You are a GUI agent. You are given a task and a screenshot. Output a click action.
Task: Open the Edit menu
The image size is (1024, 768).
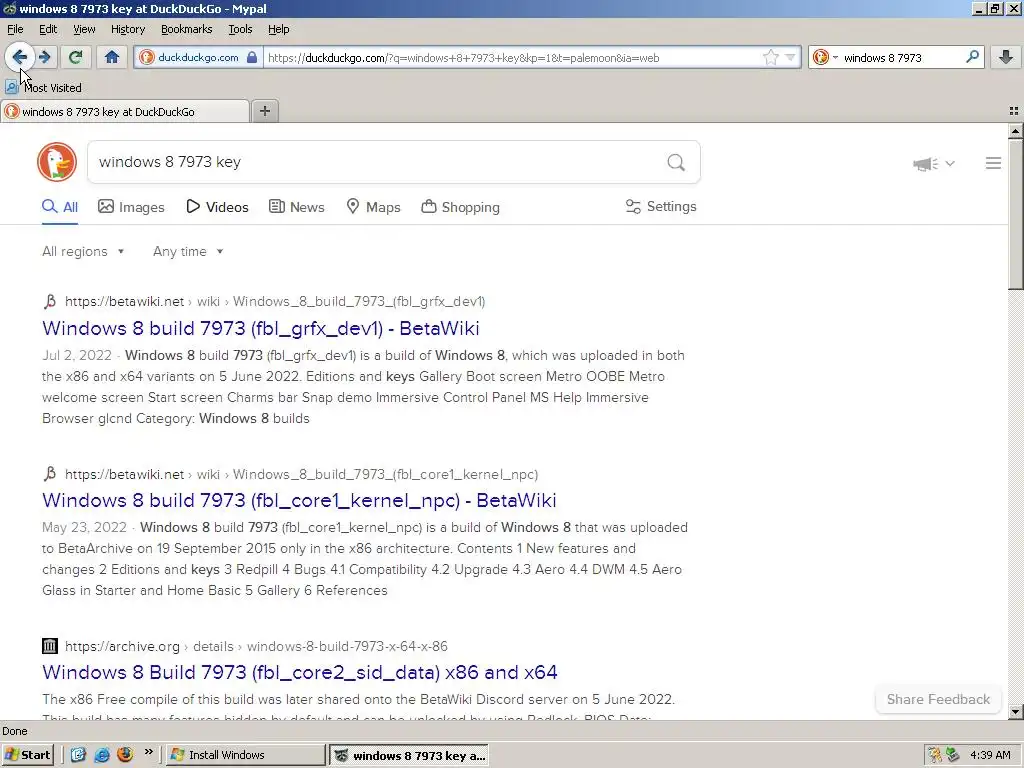[x=48, y=29]
